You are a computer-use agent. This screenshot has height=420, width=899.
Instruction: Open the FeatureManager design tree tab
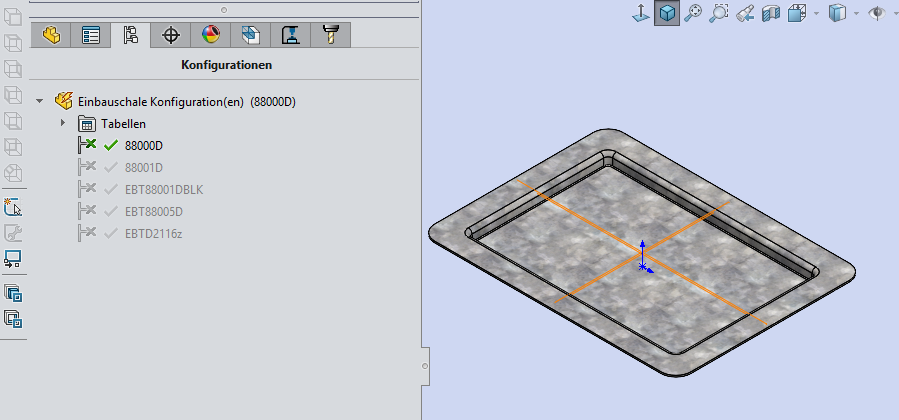click(50, 36)
